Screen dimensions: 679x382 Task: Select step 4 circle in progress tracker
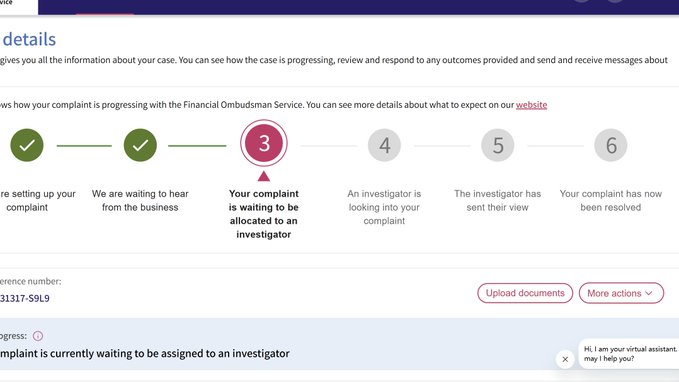(x=384, y=145)
